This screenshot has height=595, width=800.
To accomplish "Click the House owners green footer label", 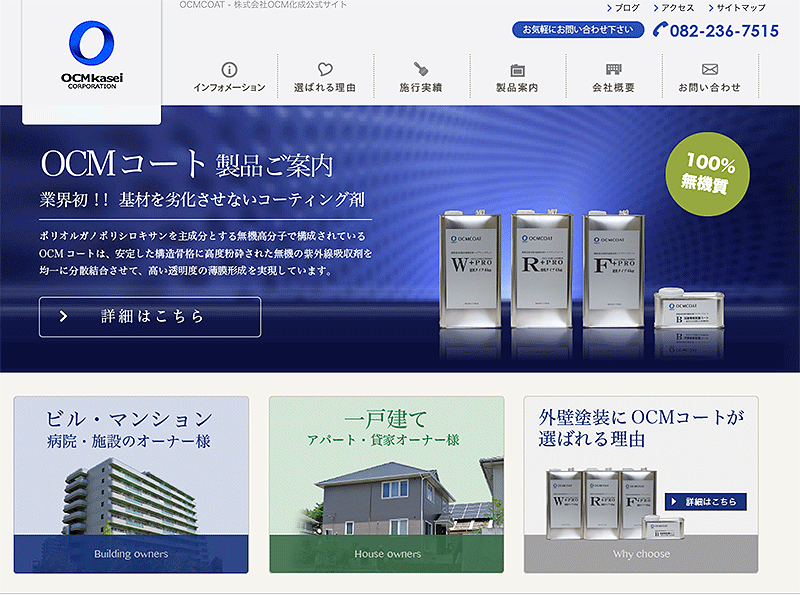I will click(x=387, y=554).
